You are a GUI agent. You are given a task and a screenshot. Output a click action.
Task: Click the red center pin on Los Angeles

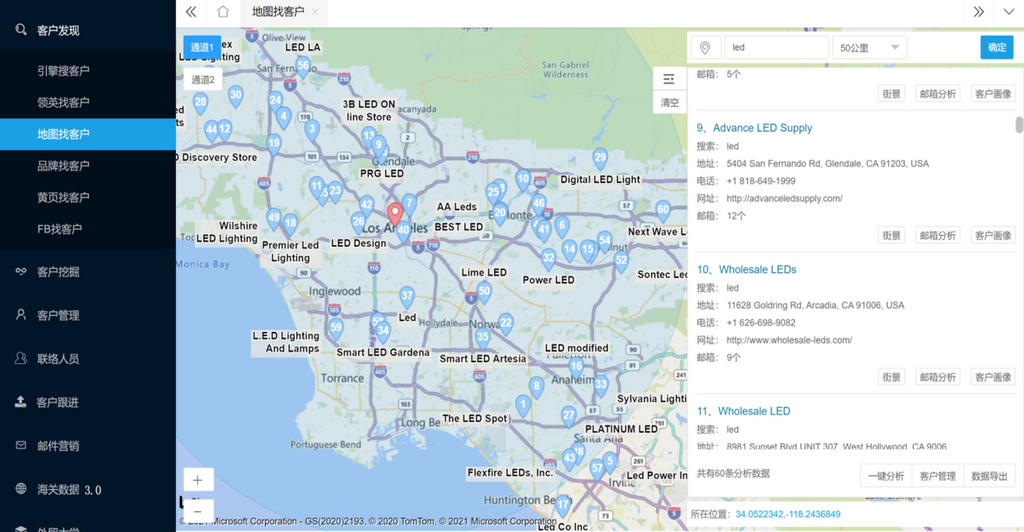[395, 213]
